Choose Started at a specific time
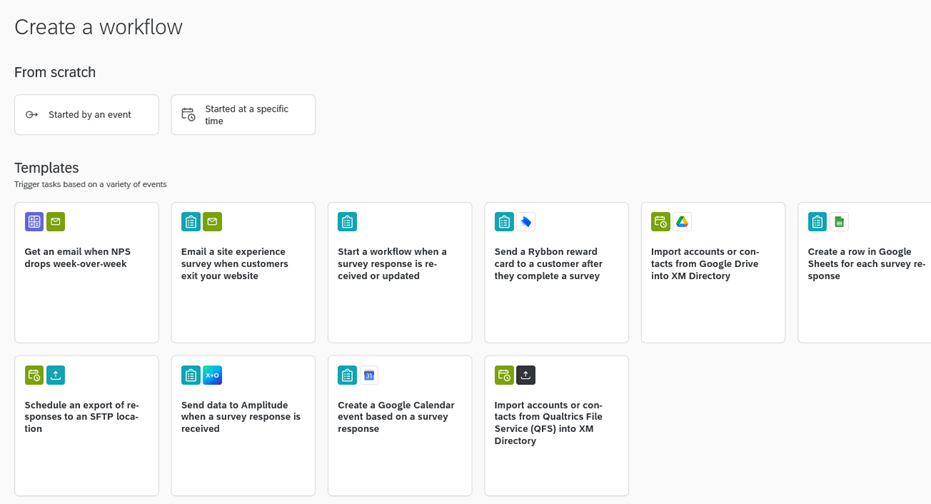The image size is (931, 504). coord(244,115)
